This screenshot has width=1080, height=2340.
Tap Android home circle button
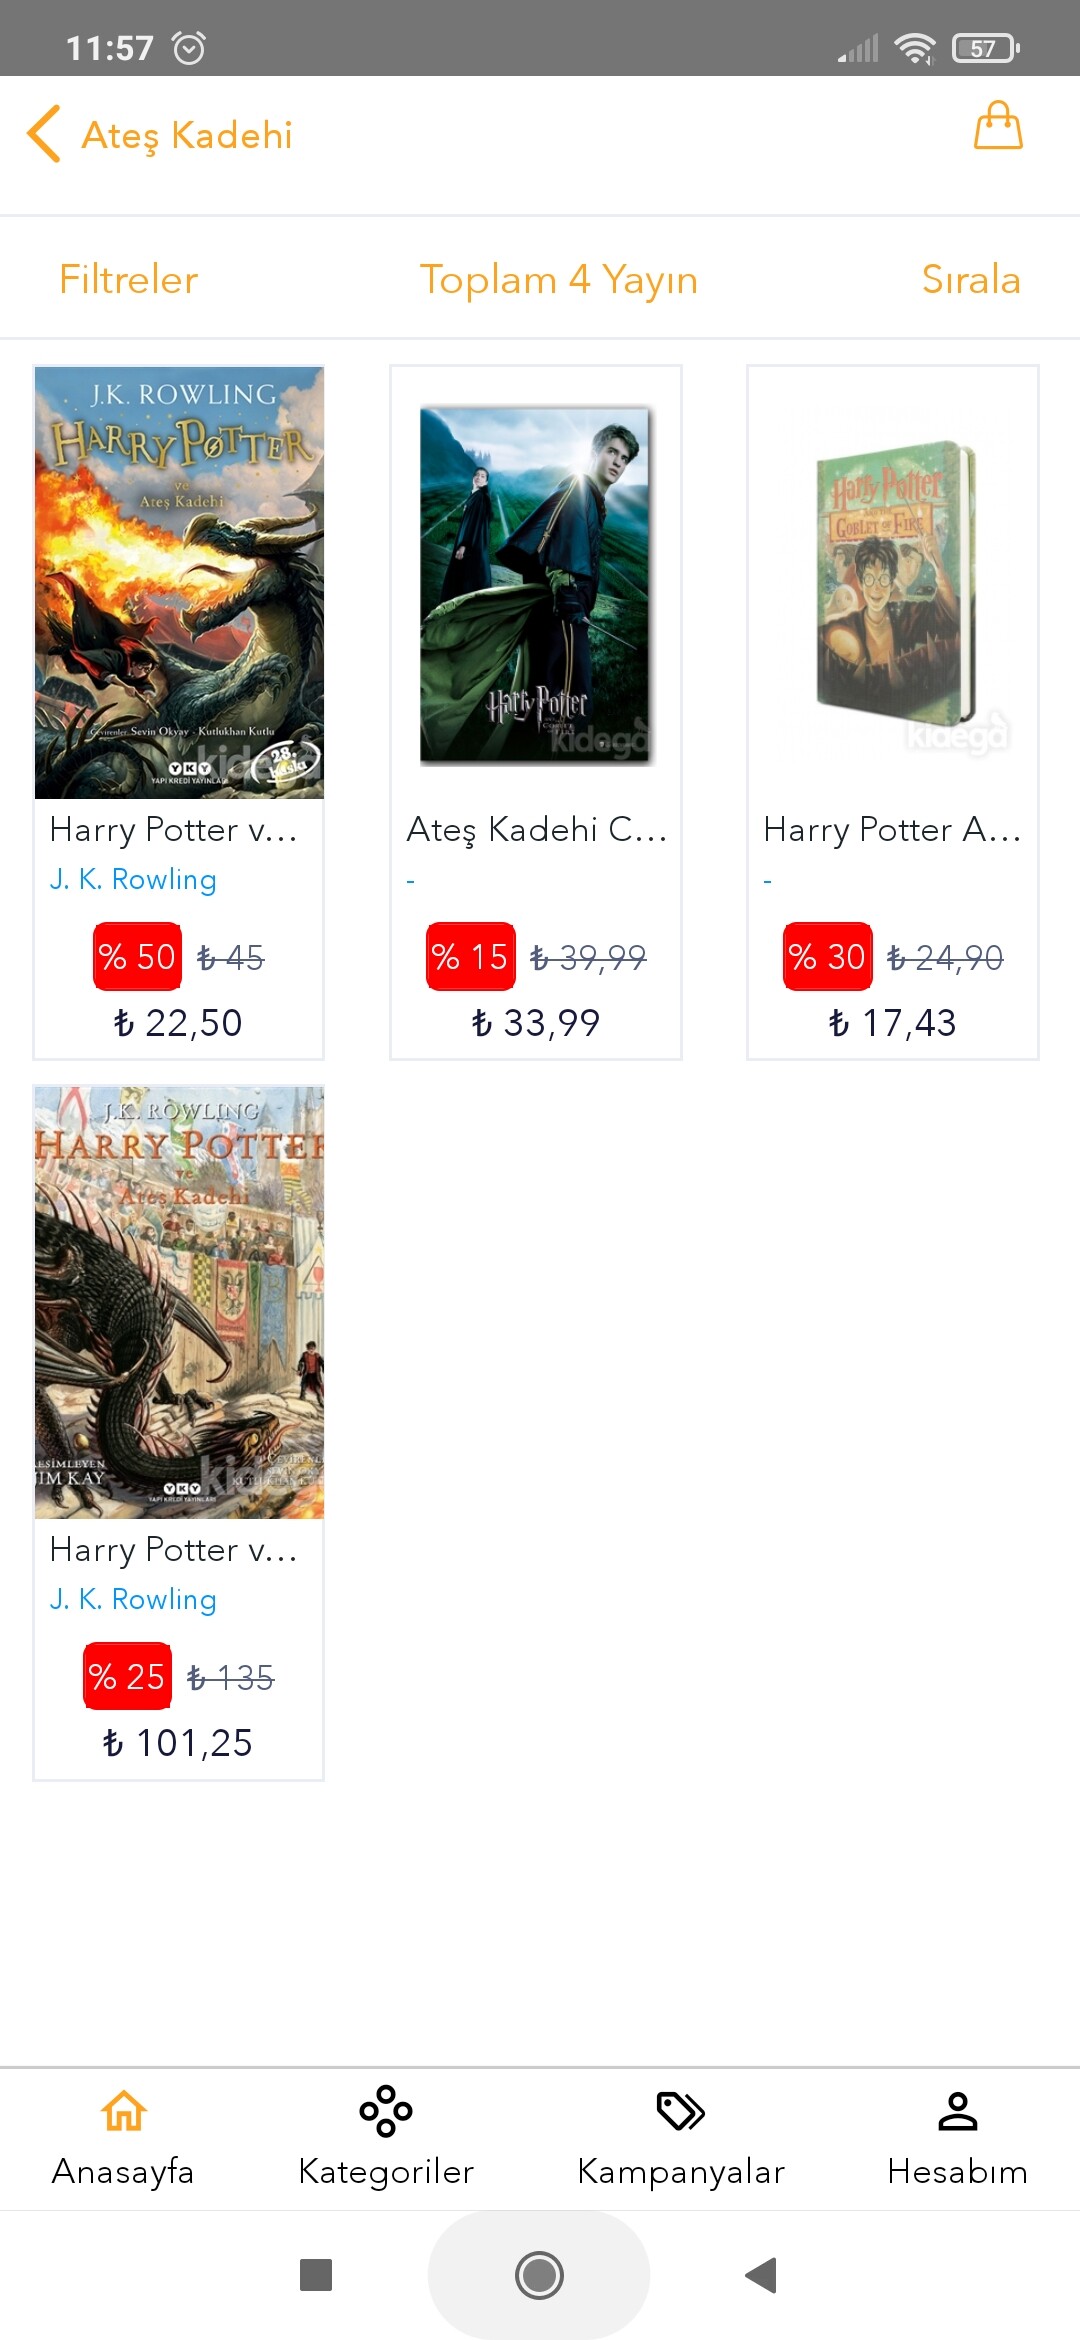click(x=539, y=2275)
